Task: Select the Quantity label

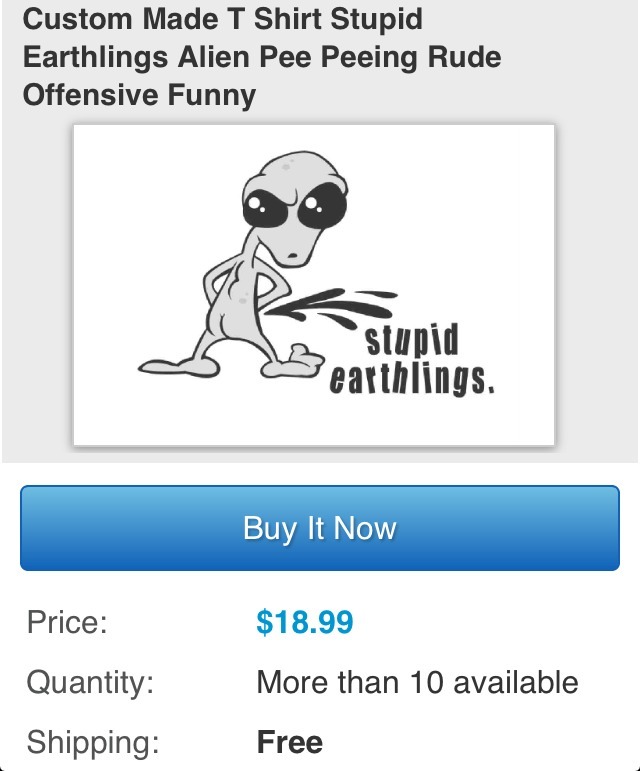Action: coord(90,682)
